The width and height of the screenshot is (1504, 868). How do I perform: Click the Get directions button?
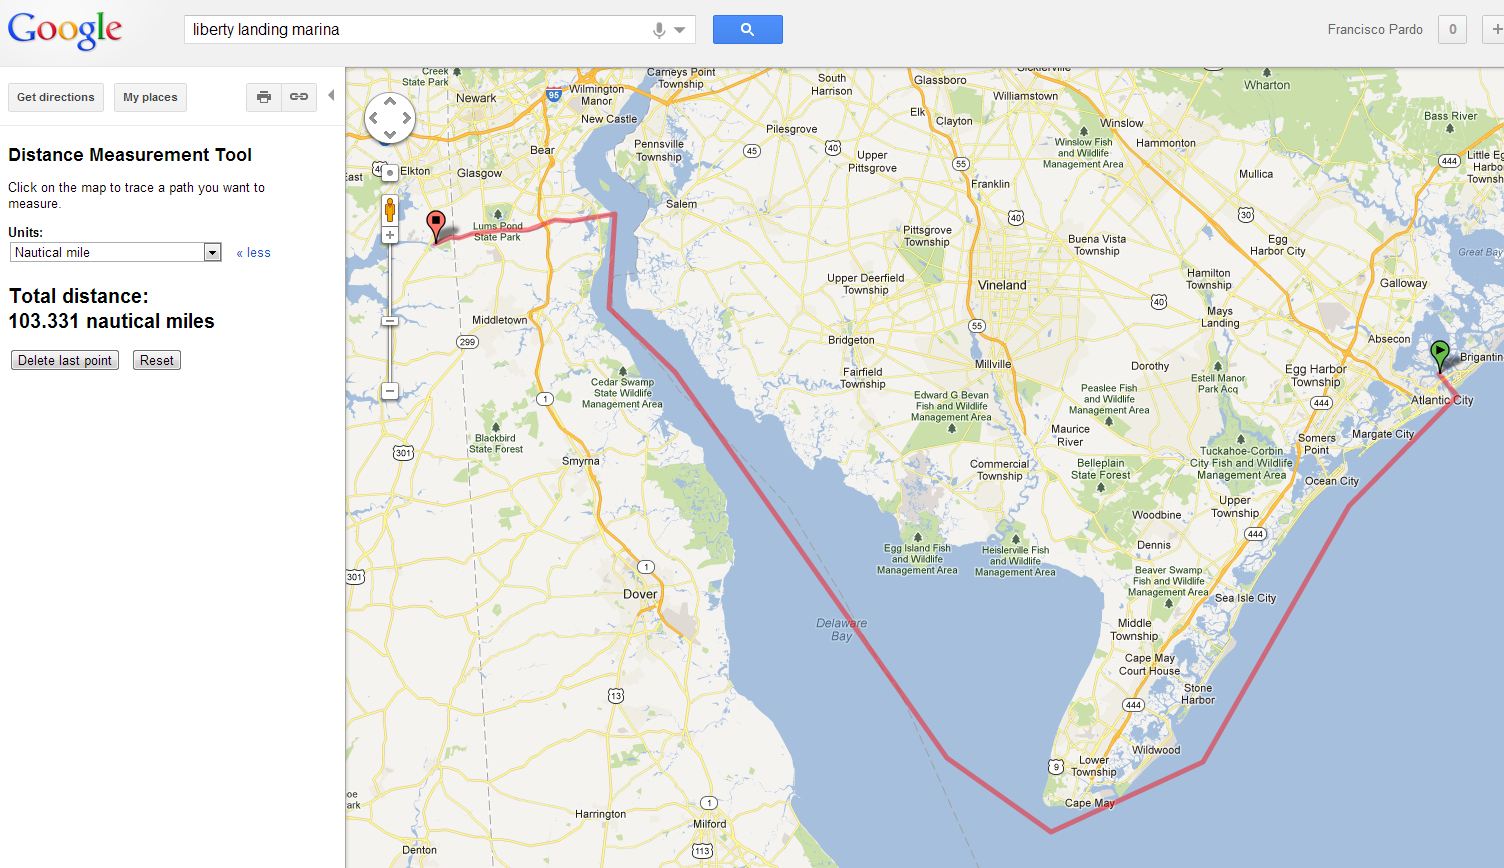coord(56,97)
